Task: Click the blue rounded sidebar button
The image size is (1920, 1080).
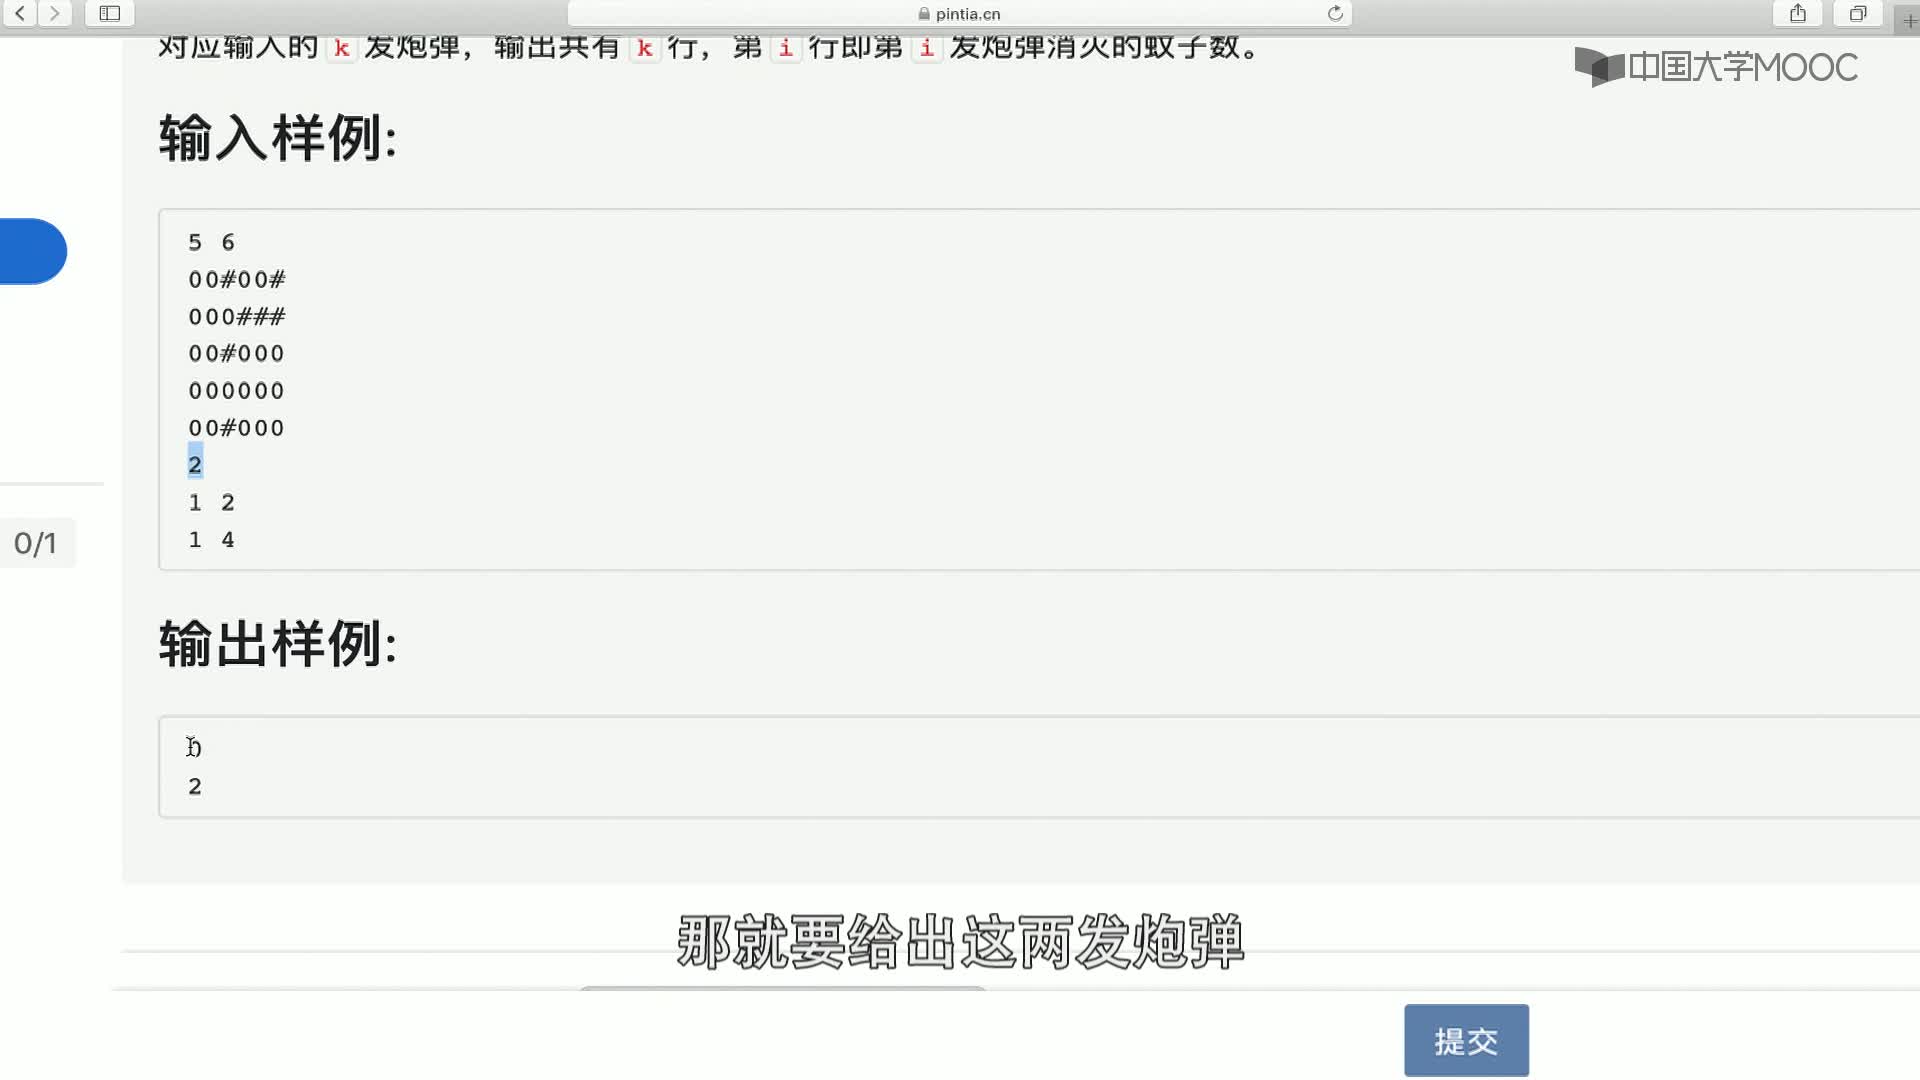Action: pyautogui.click(x=32, y=251)
